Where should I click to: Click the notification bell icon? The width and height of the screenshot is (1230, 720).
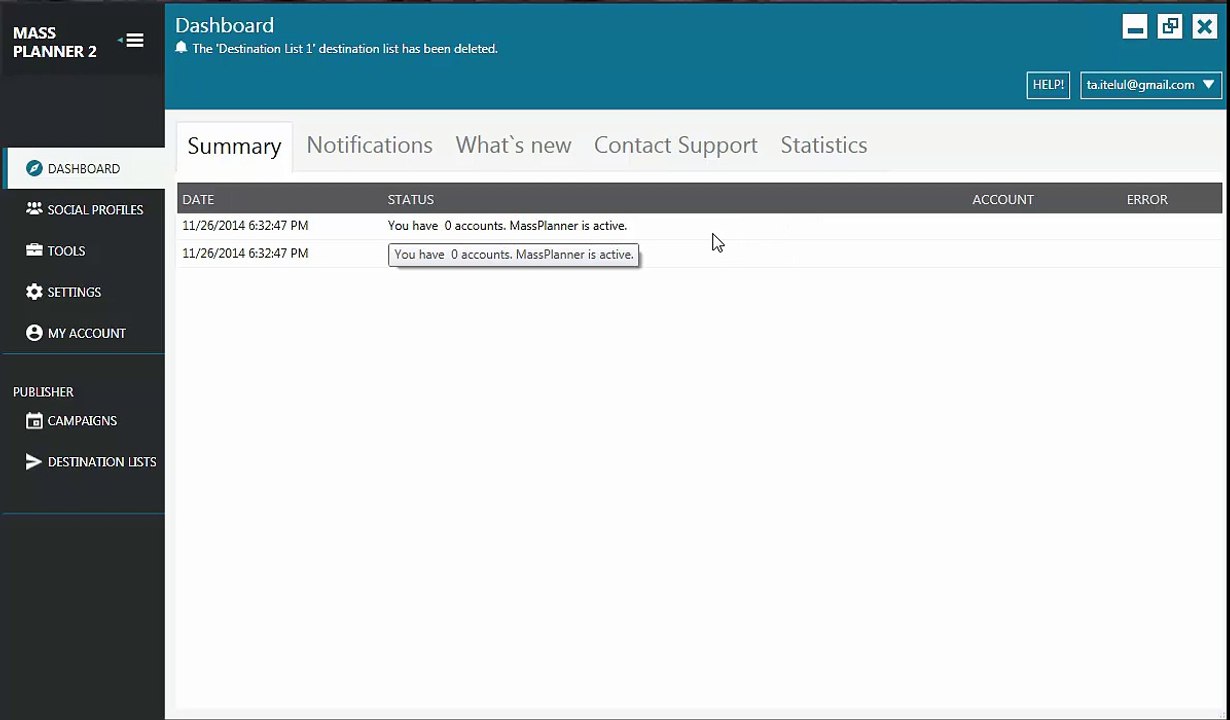181,48
